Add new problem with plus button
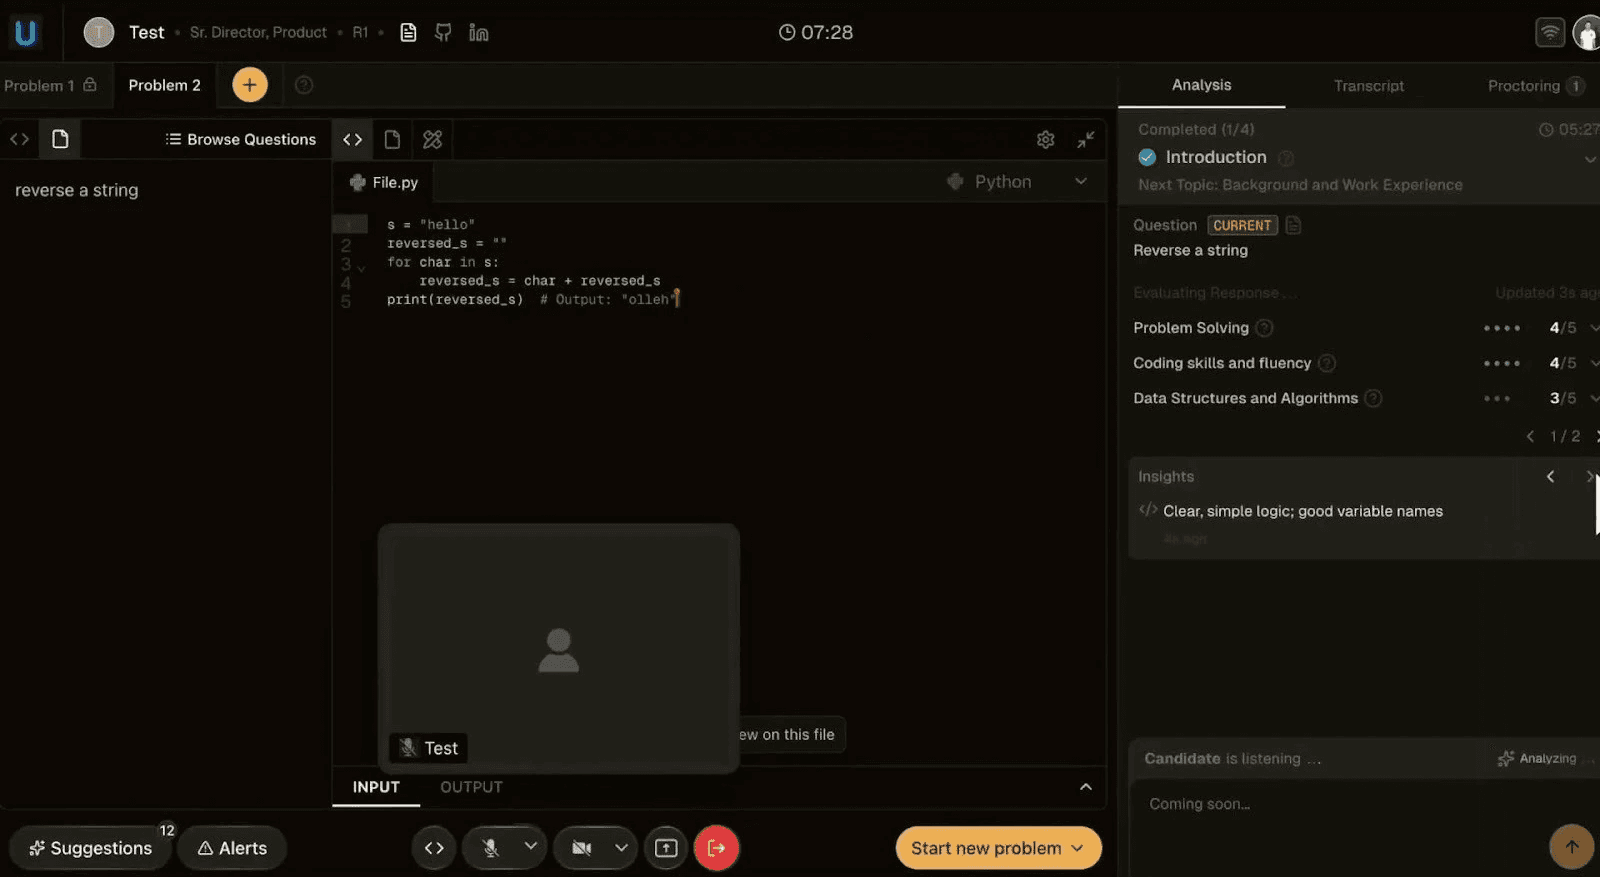This screenshot has height=877, width=1600. pyautogui.click(x=250, y=85)
